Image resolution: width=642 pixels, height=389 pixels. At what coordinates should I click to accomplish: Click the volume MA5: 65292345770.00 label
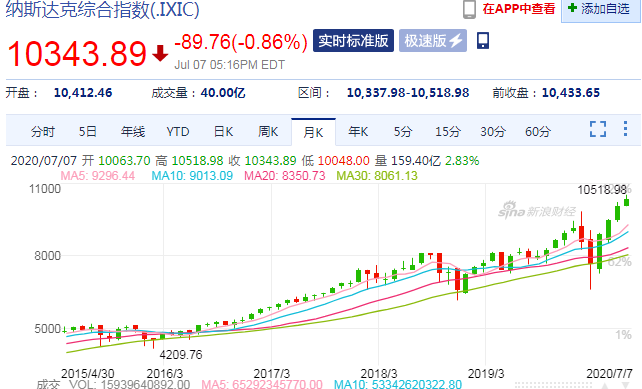coord(262,384)
